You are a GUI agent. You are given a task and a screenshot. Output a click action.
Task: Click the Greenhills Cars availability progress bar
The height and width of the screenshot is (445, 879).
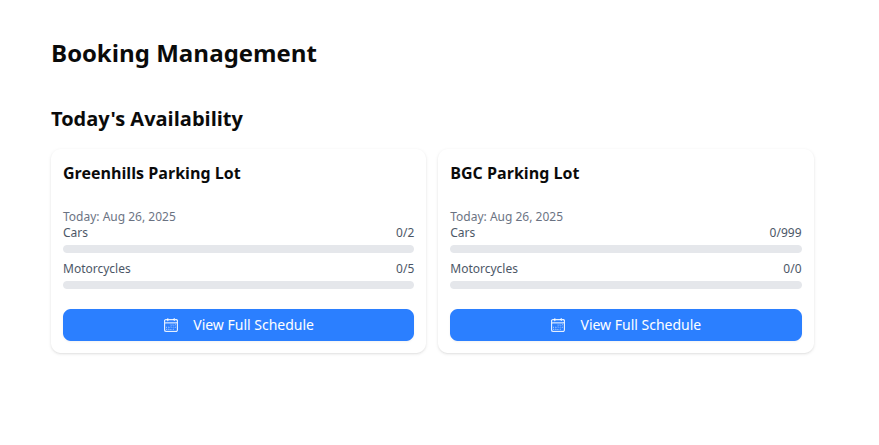click(x=238, y=249)
